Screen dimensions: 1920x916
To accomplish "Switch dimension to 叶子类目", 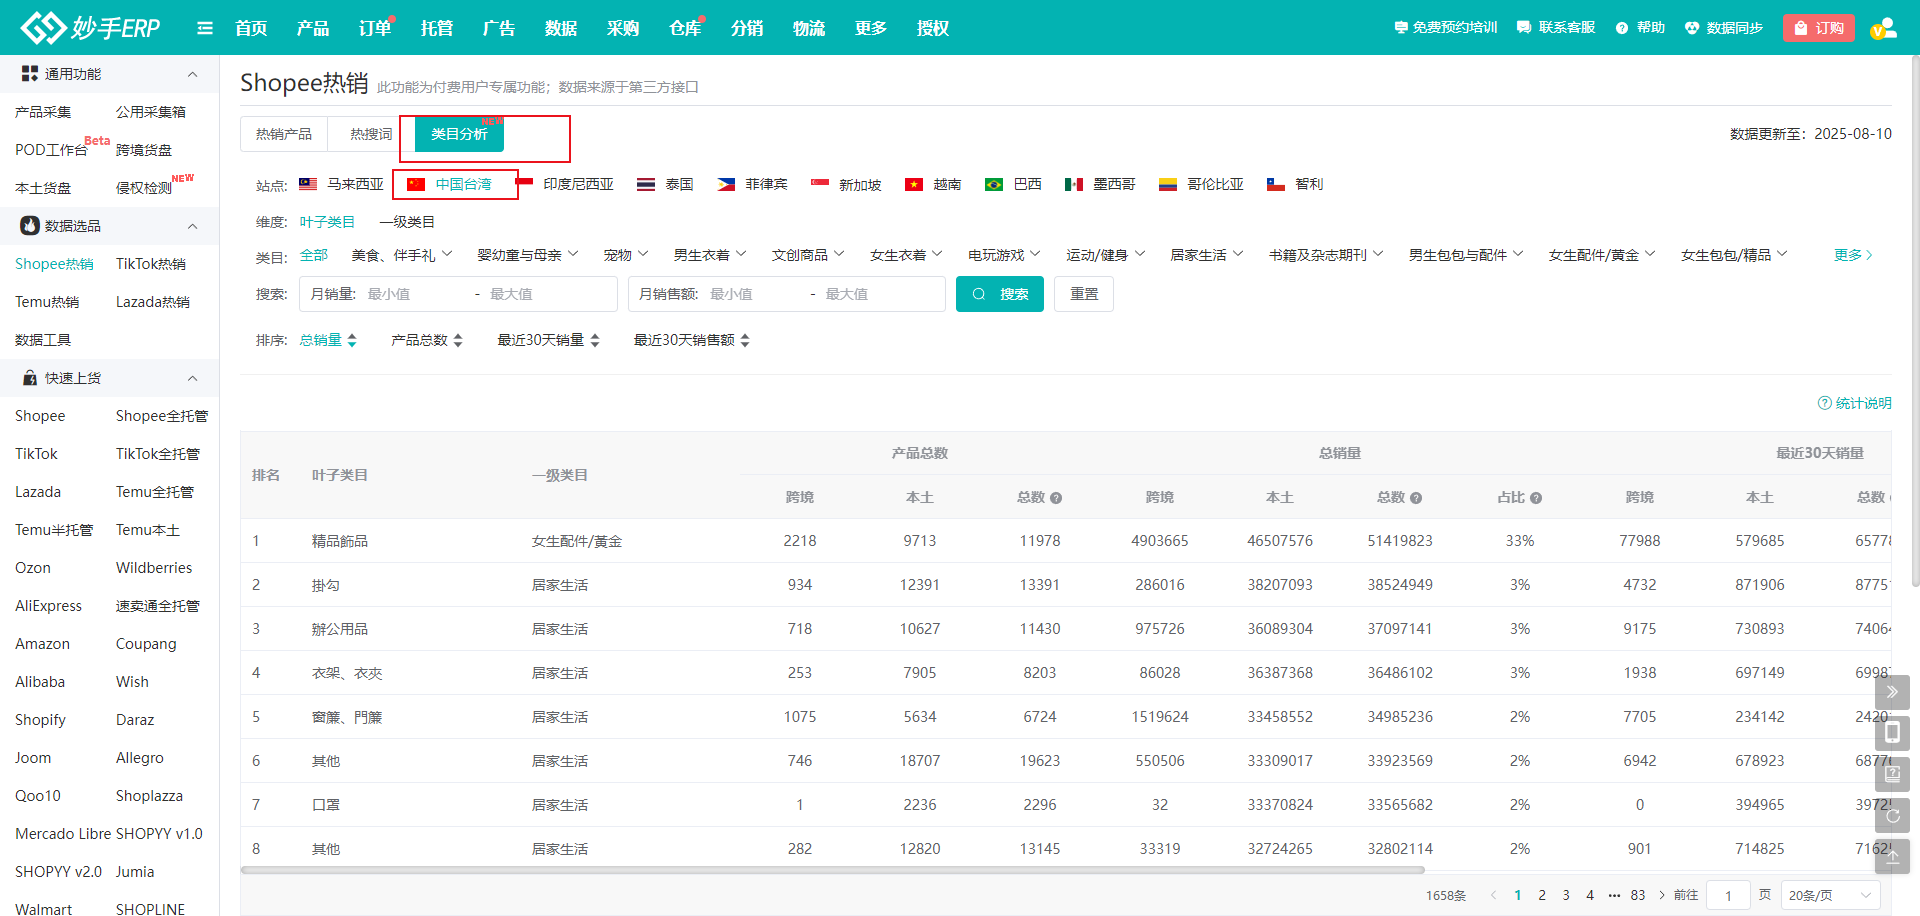I will coord(327,222).
